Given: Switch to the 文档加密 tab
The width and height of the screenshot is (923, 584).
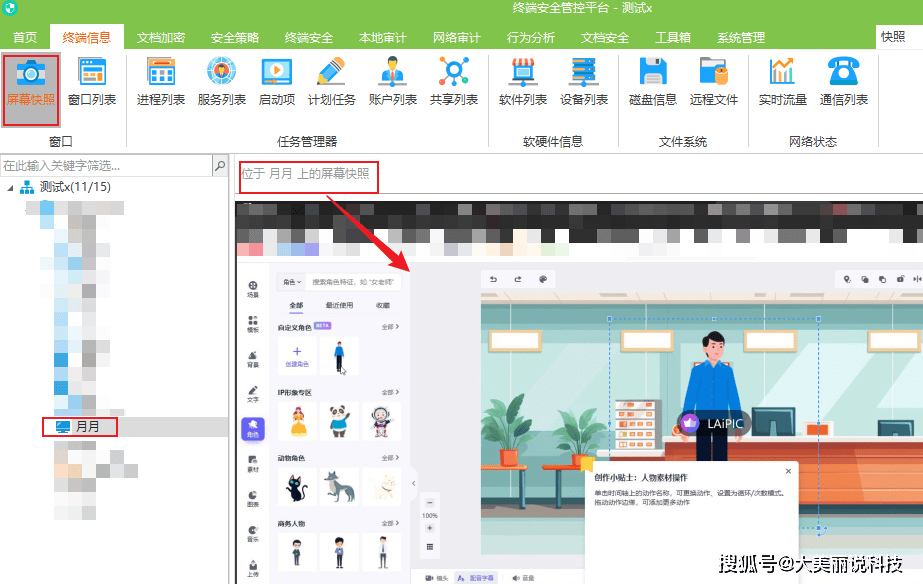Looking at the screenshot, I should click(x=160, y=38).
